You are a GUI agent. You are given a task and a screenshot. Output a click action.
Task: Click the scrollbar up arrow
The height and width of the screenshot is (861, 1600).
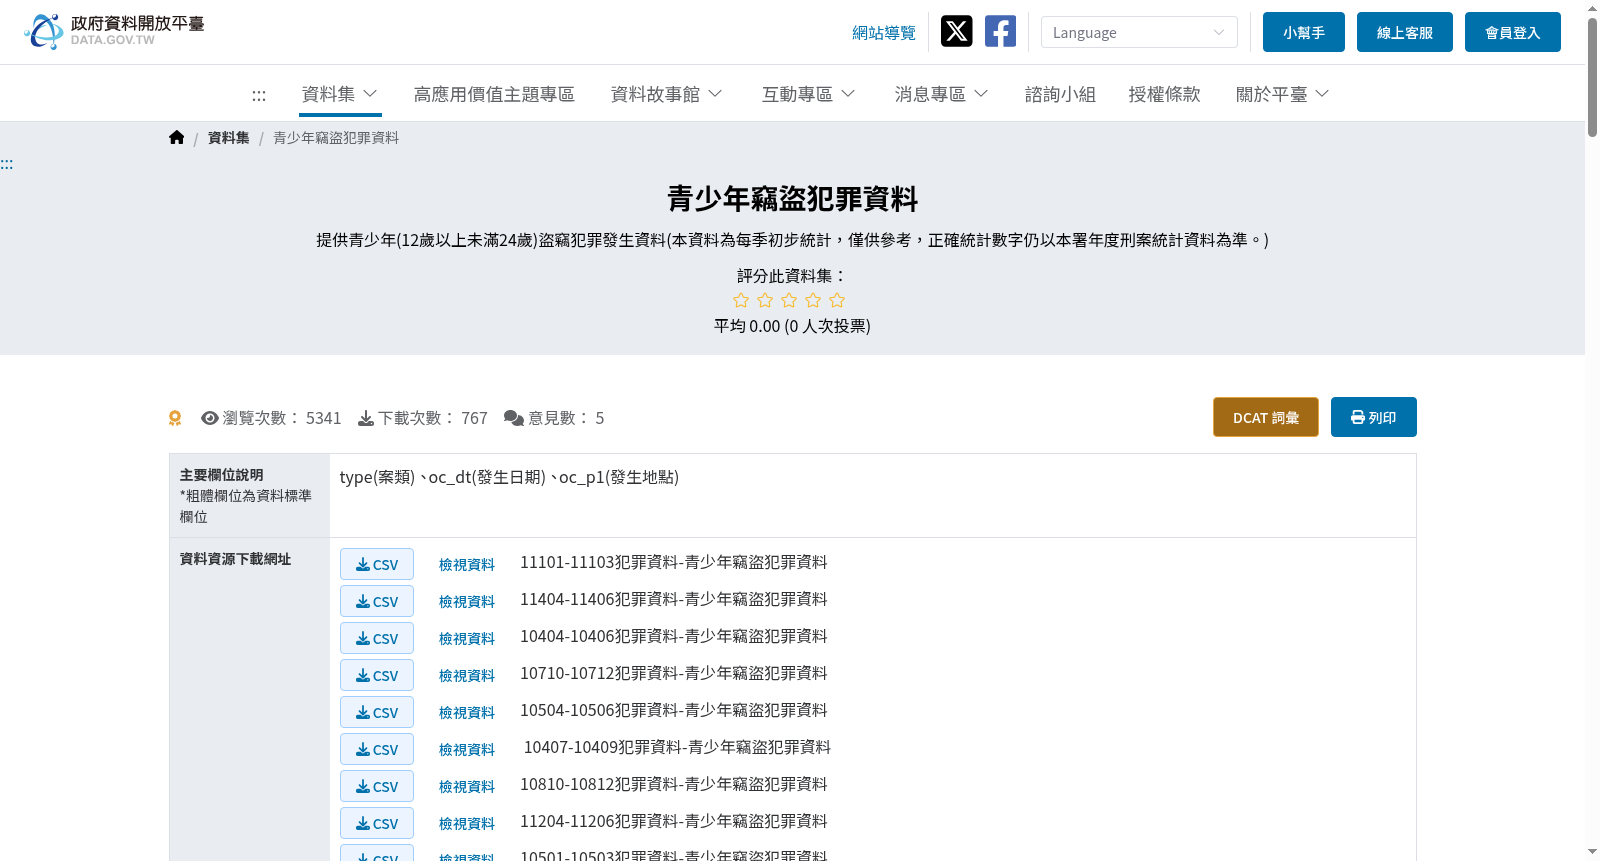coord(1592,8)
